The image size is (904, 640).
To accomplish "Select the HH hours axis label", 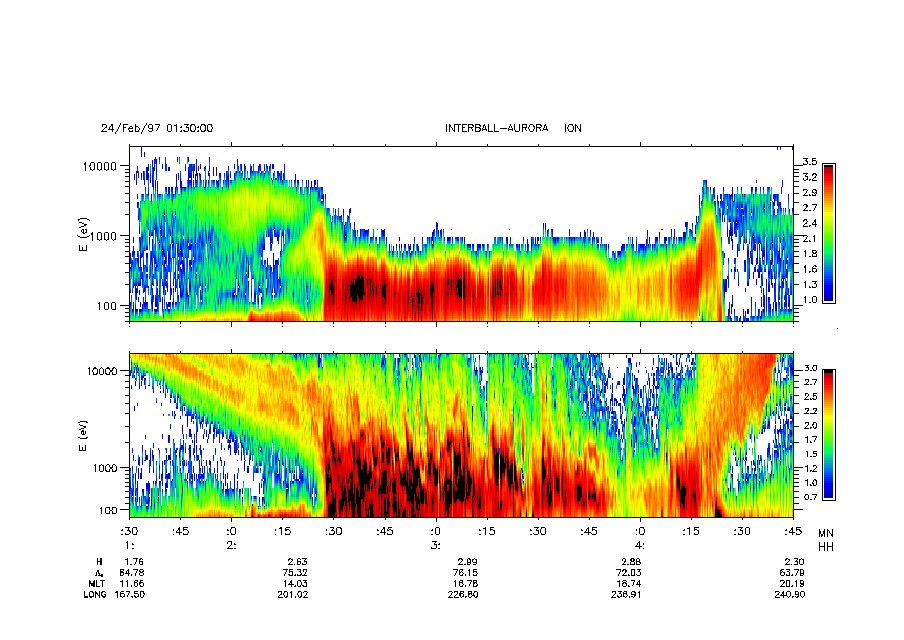I will [825, 546].
